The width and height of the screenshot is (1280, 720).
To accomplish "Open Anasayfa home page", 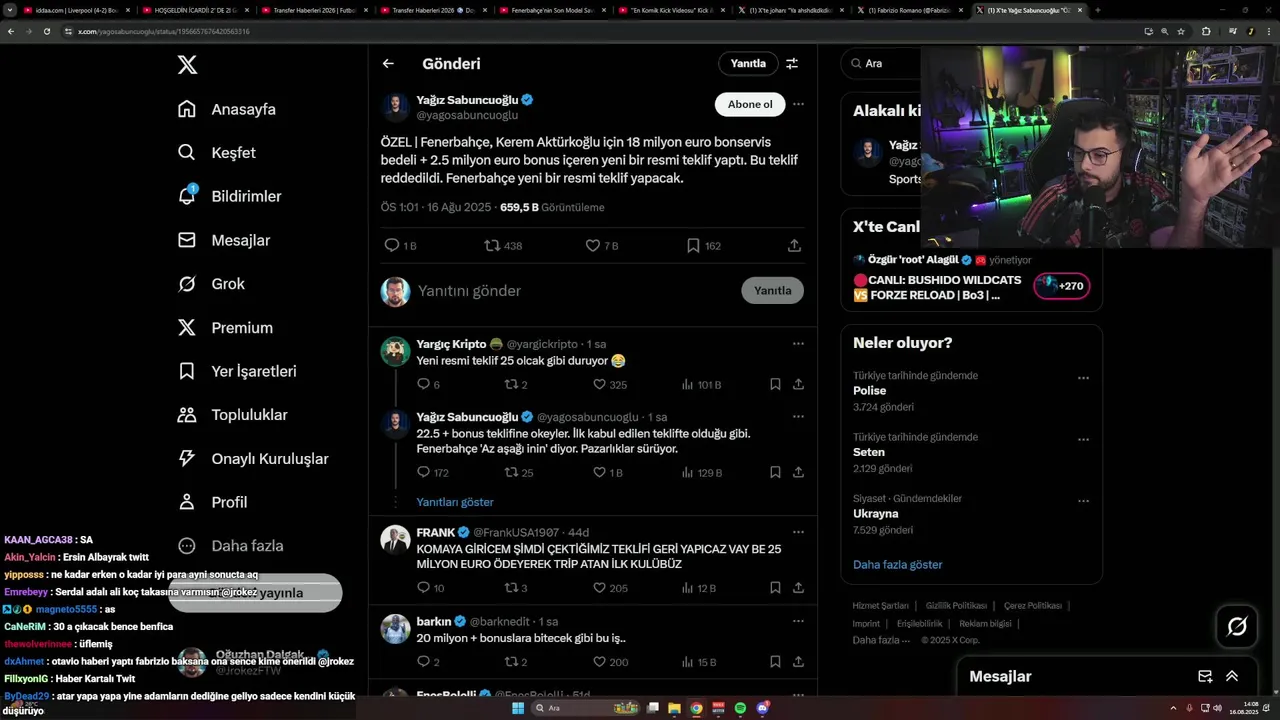I will [x=226, y=109].
